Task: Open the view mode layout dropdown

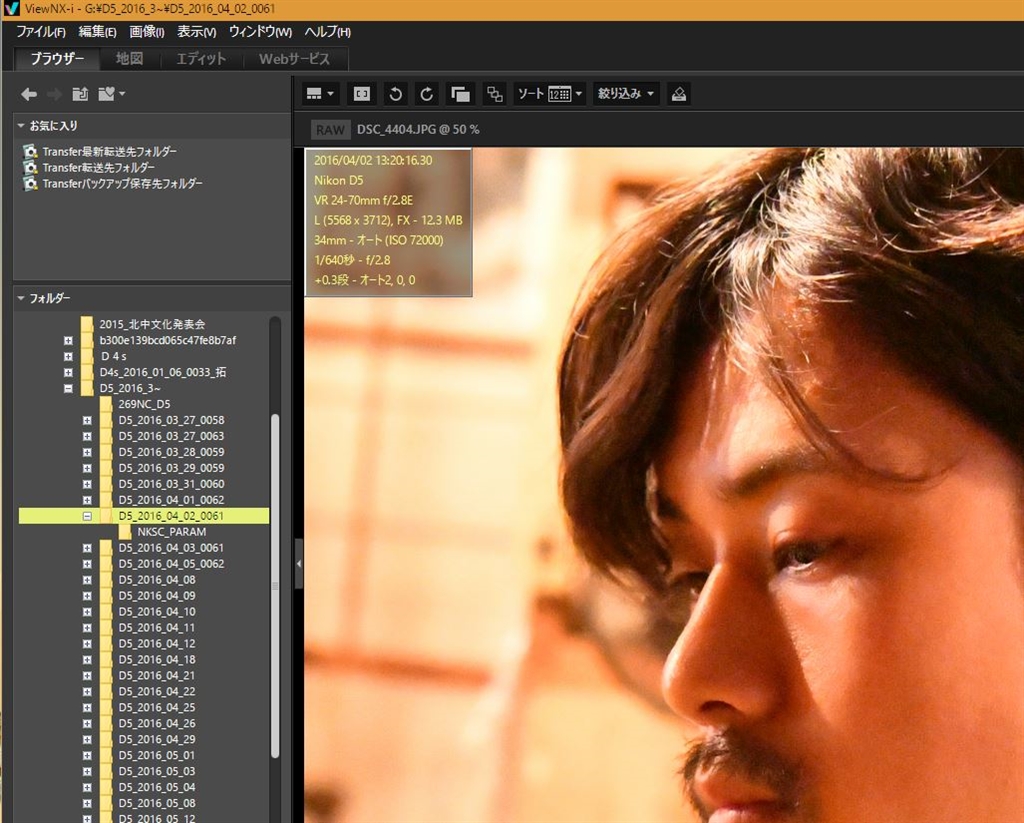Action: 320,94
